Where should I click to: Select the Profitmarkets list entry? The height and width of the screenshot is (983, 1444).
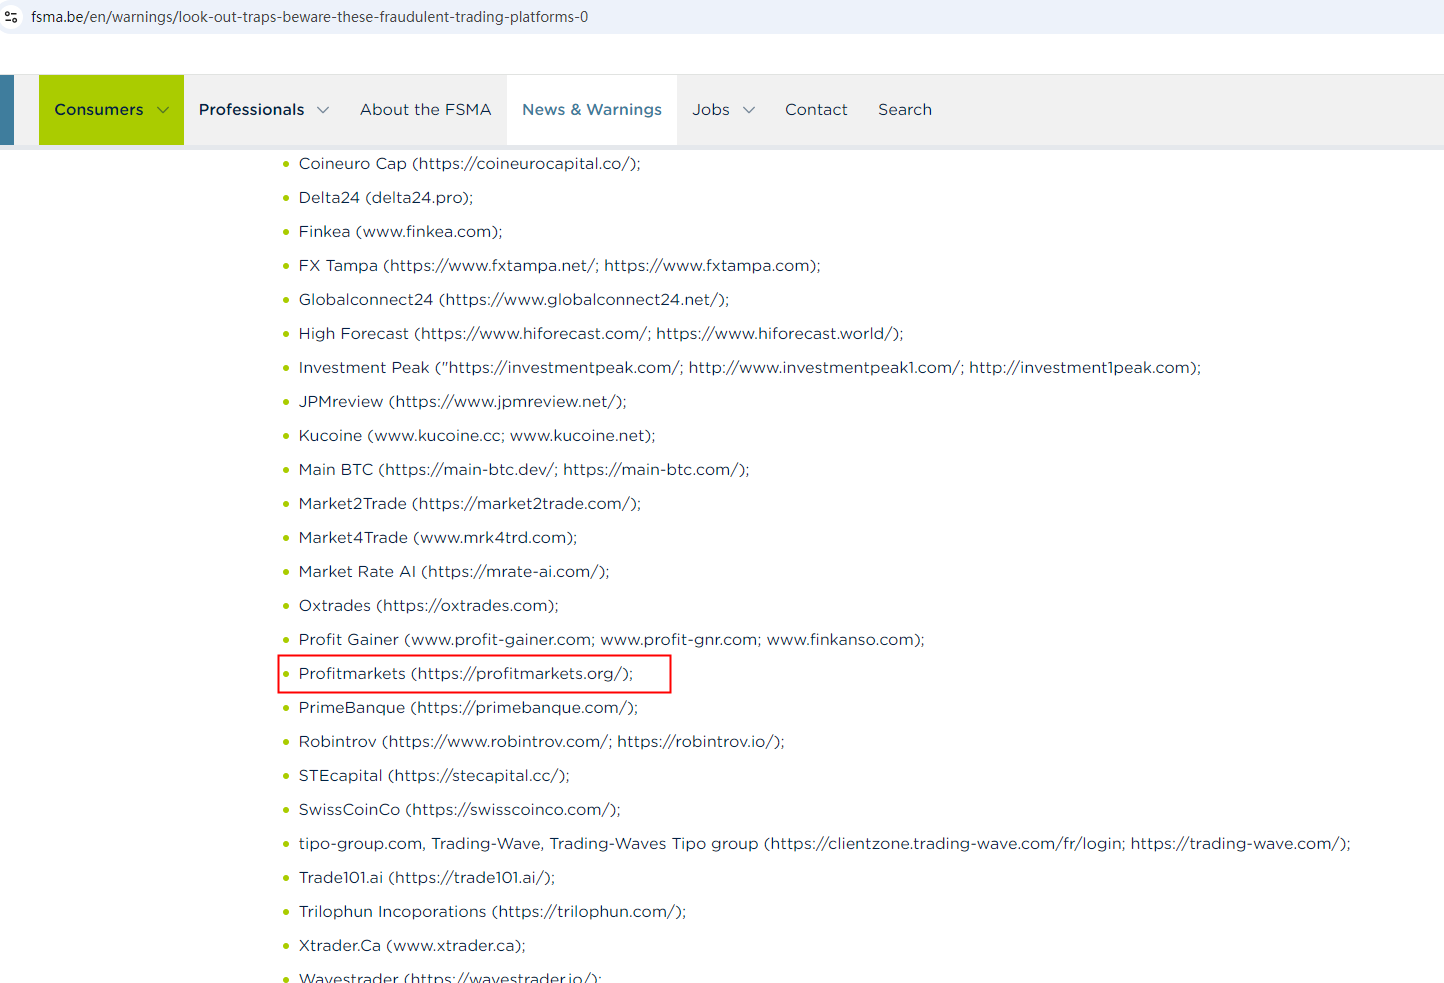click(x=465, y=674)
